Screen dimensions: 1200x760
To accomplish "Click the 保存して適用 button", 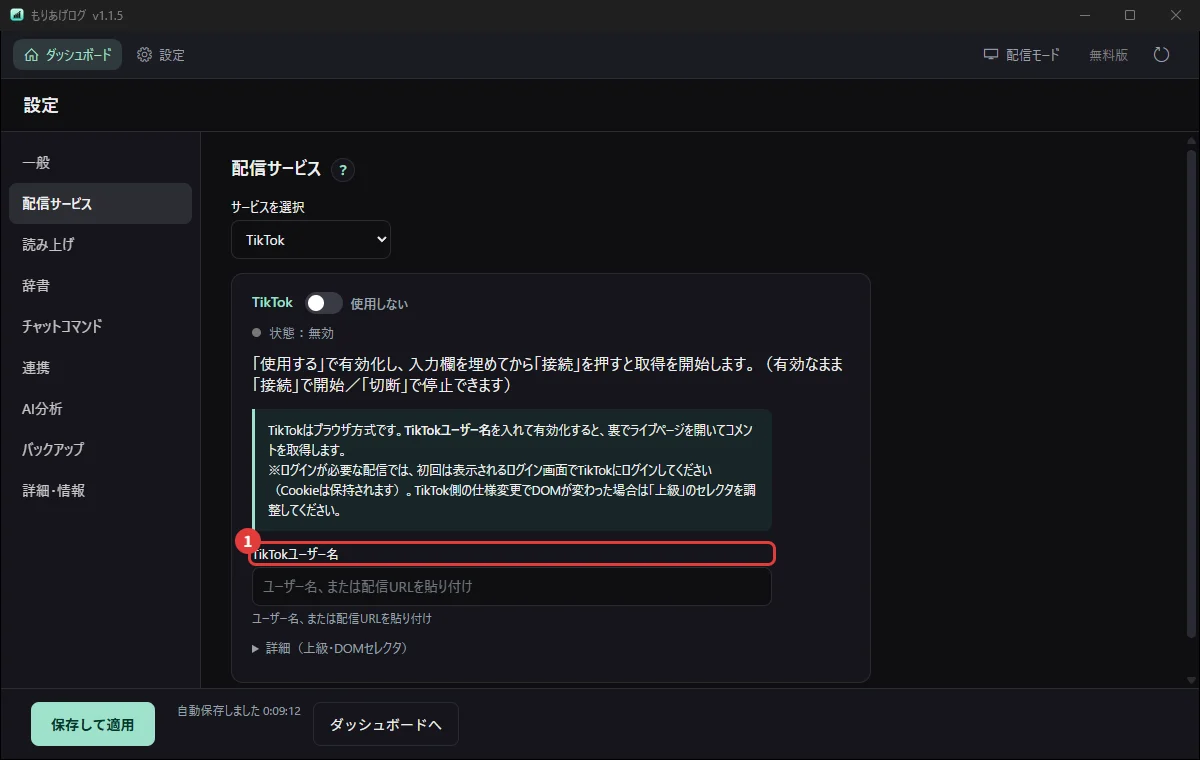I will coord(93,724).
